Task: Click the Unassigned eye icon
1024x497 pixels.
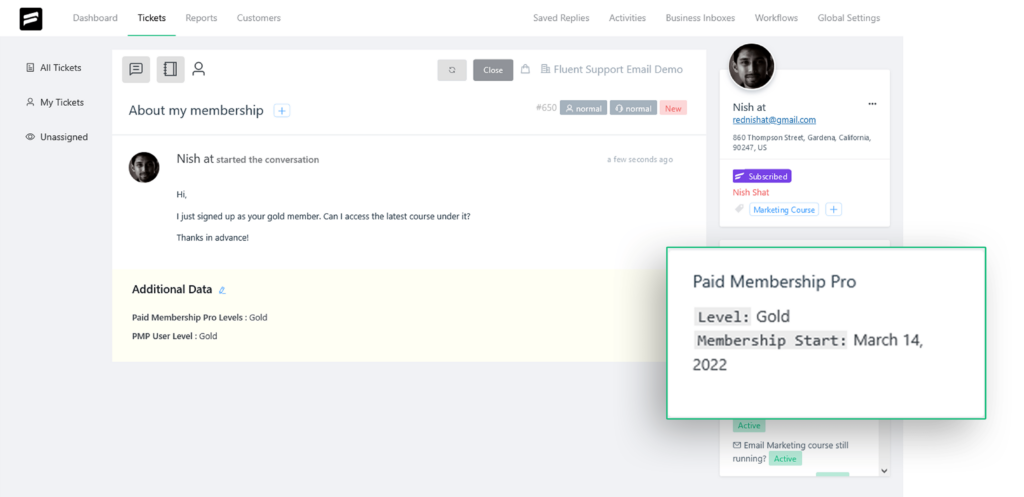Action: click(x=30, y=137)
